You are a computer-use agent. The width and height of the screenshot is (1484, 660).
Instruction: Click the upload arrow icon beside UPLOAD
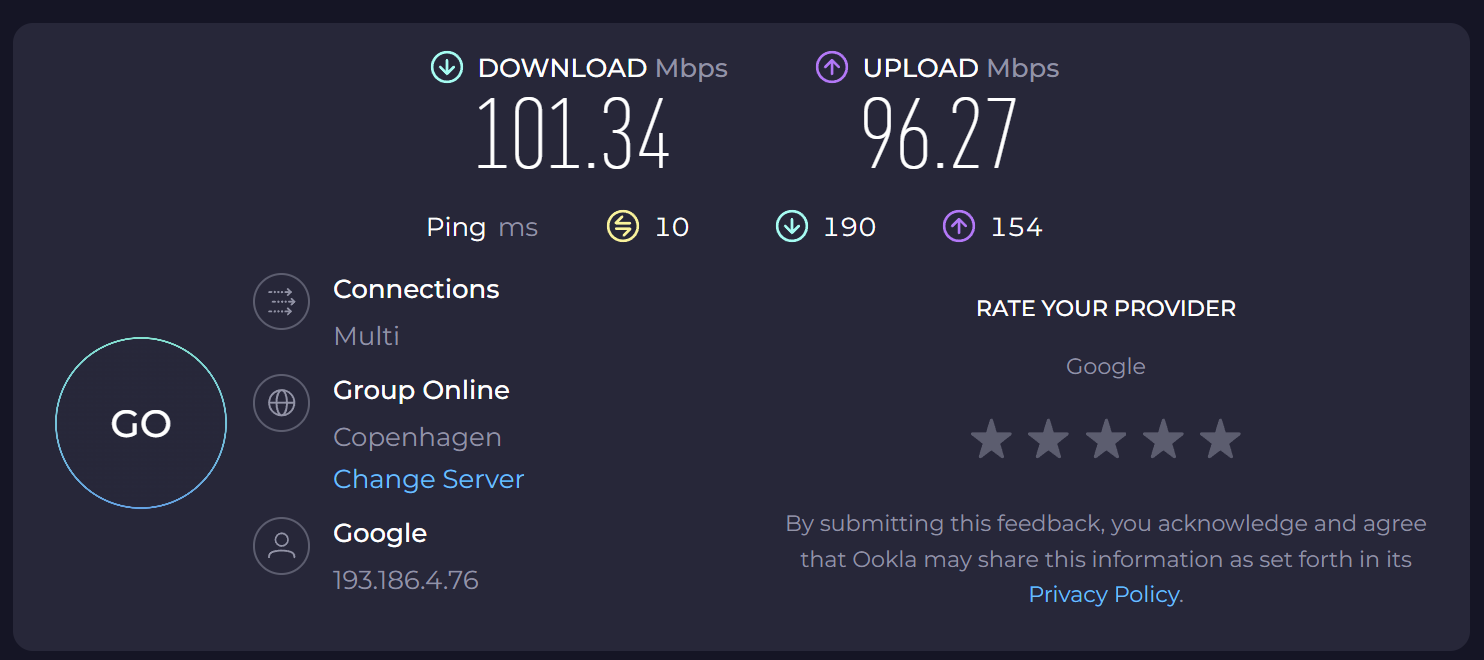(x=831, y=68)
